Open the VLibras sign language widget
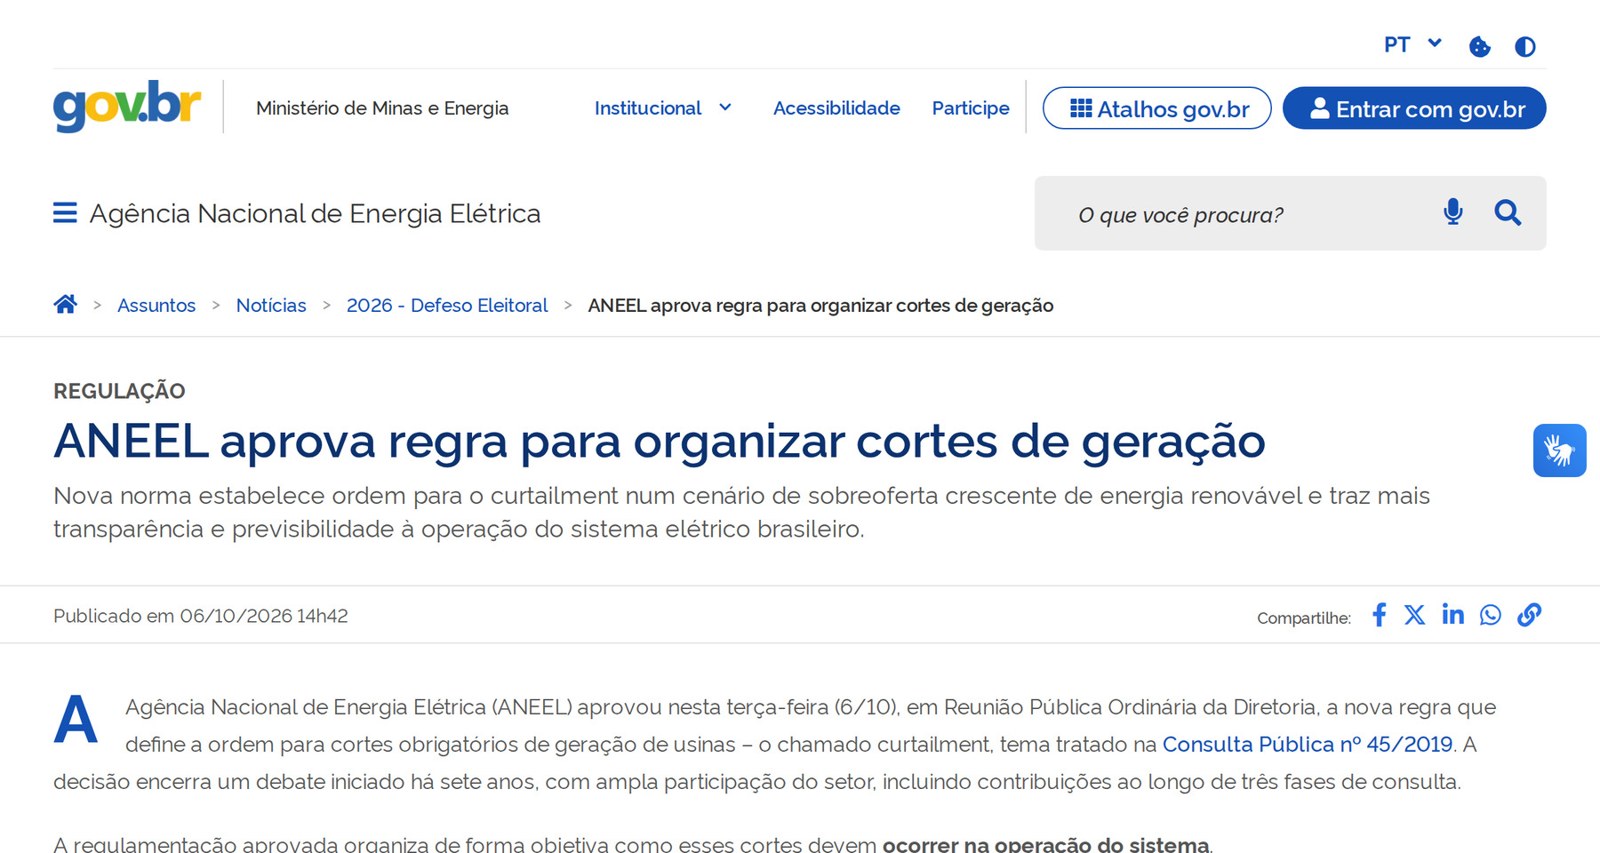 click(x=1559, y=450)
